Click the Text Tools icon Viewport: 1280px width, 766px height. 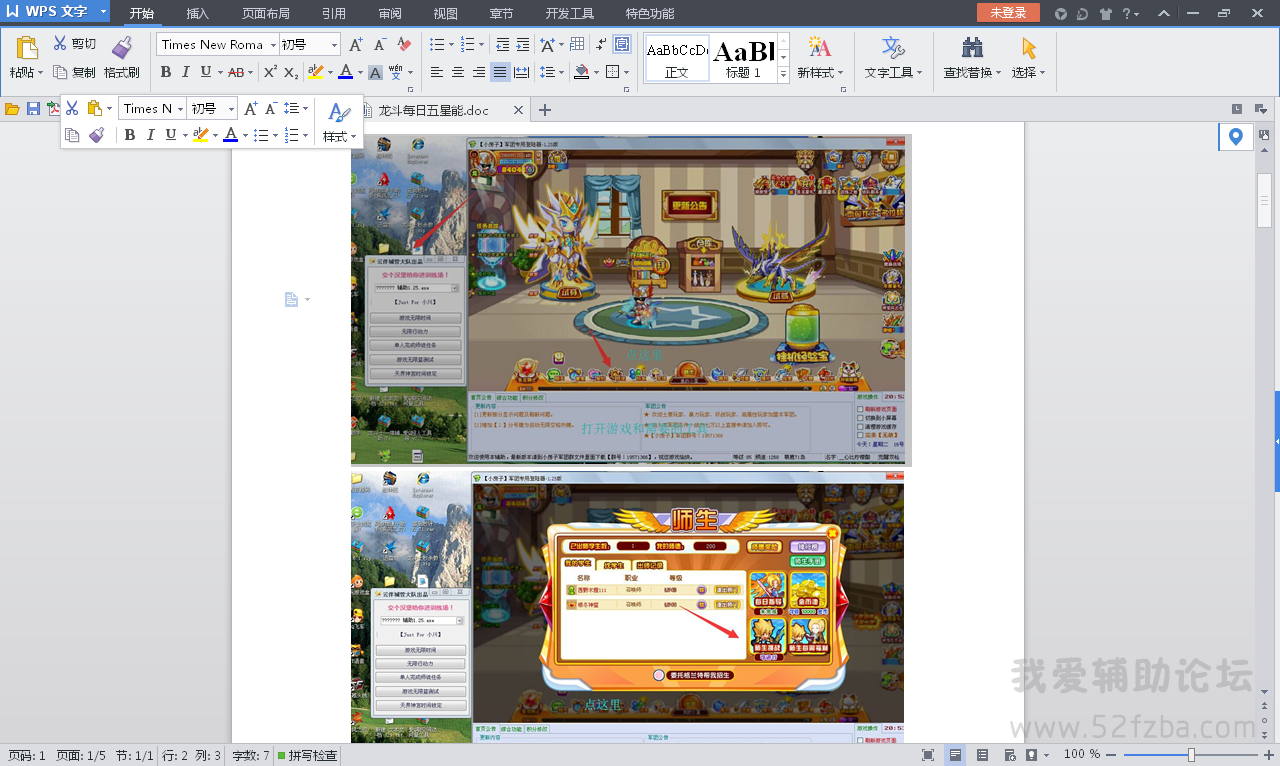click(893, 48)
